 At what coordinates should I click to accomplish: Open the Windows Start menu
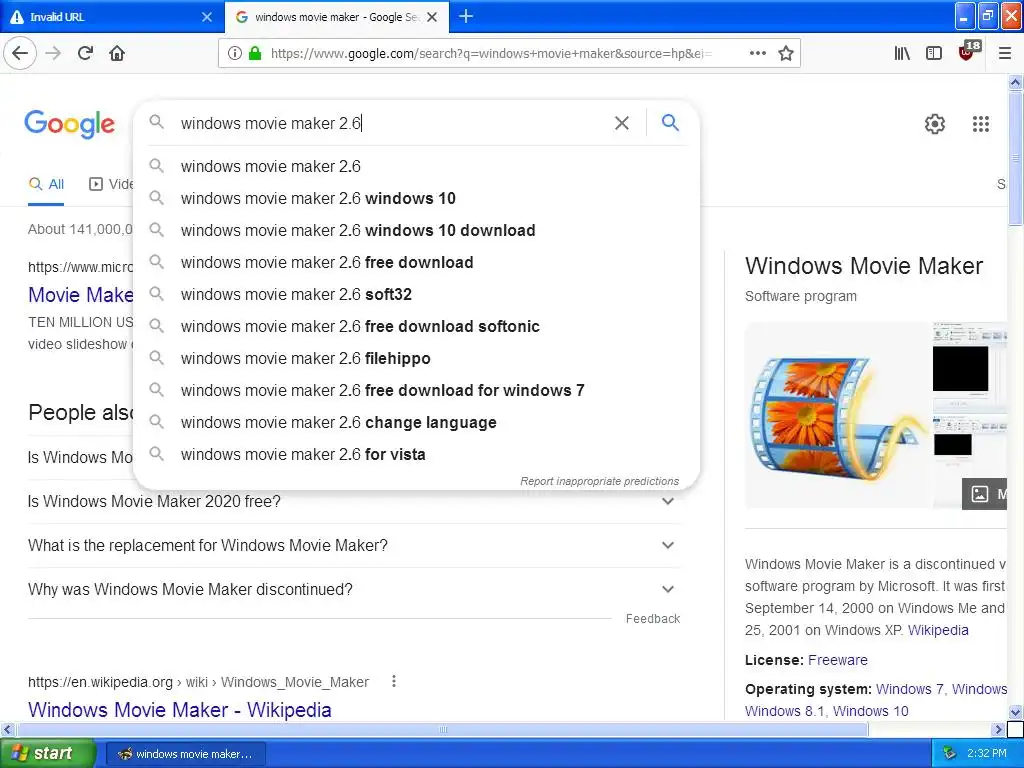tap(48, 753)
